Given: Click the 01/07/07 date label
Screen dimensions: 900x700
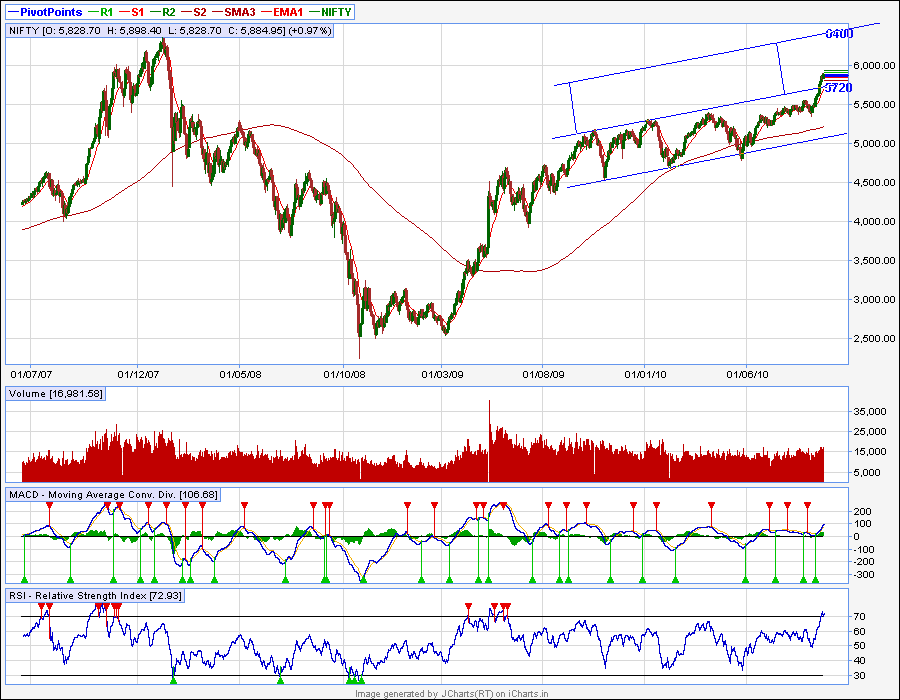Looking at the screenshot, I should [x=31, y=375].
